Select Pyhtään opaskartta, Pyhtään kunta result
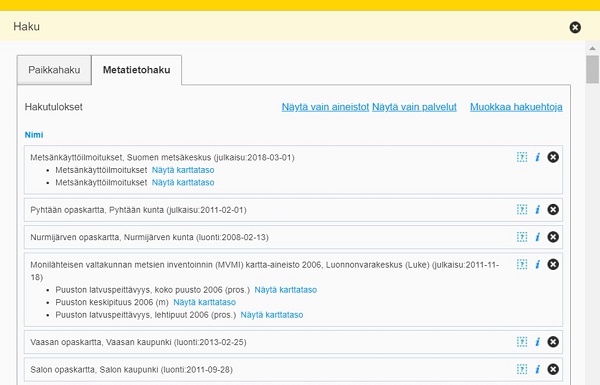Screen dimensions: 600x385 [x=138, y=210]
